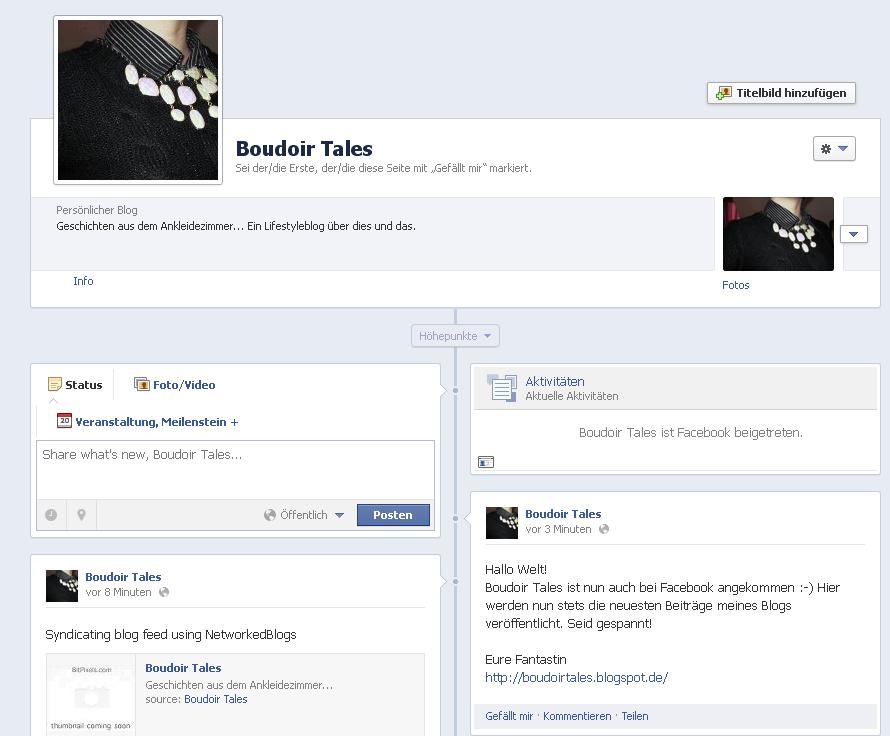
Task: Click the Aktivitäten documents icon
Action: (502, 388)
